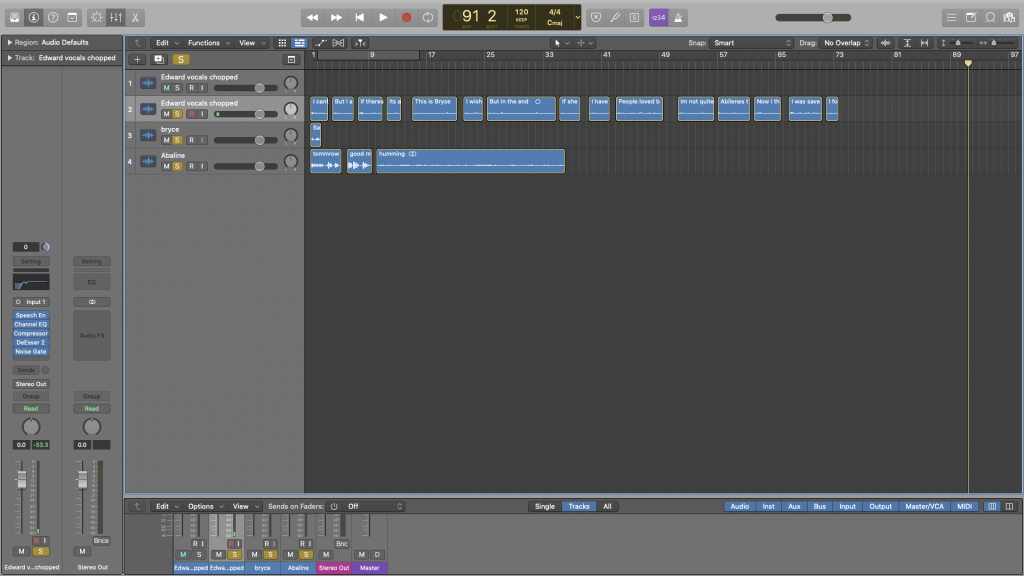Mute the bryce track
This screenshot has width=1024, height=576.
coord(166,140)
